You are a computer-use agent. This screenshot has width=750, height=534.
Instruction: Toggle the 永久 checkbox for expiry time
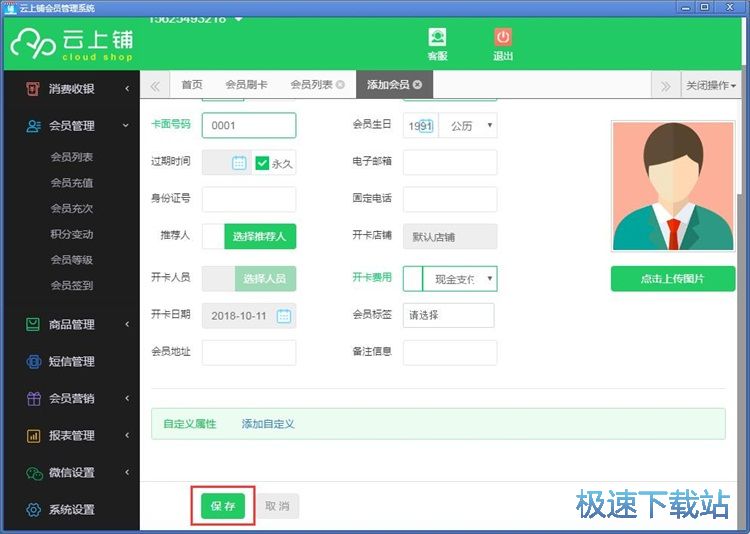262,163
